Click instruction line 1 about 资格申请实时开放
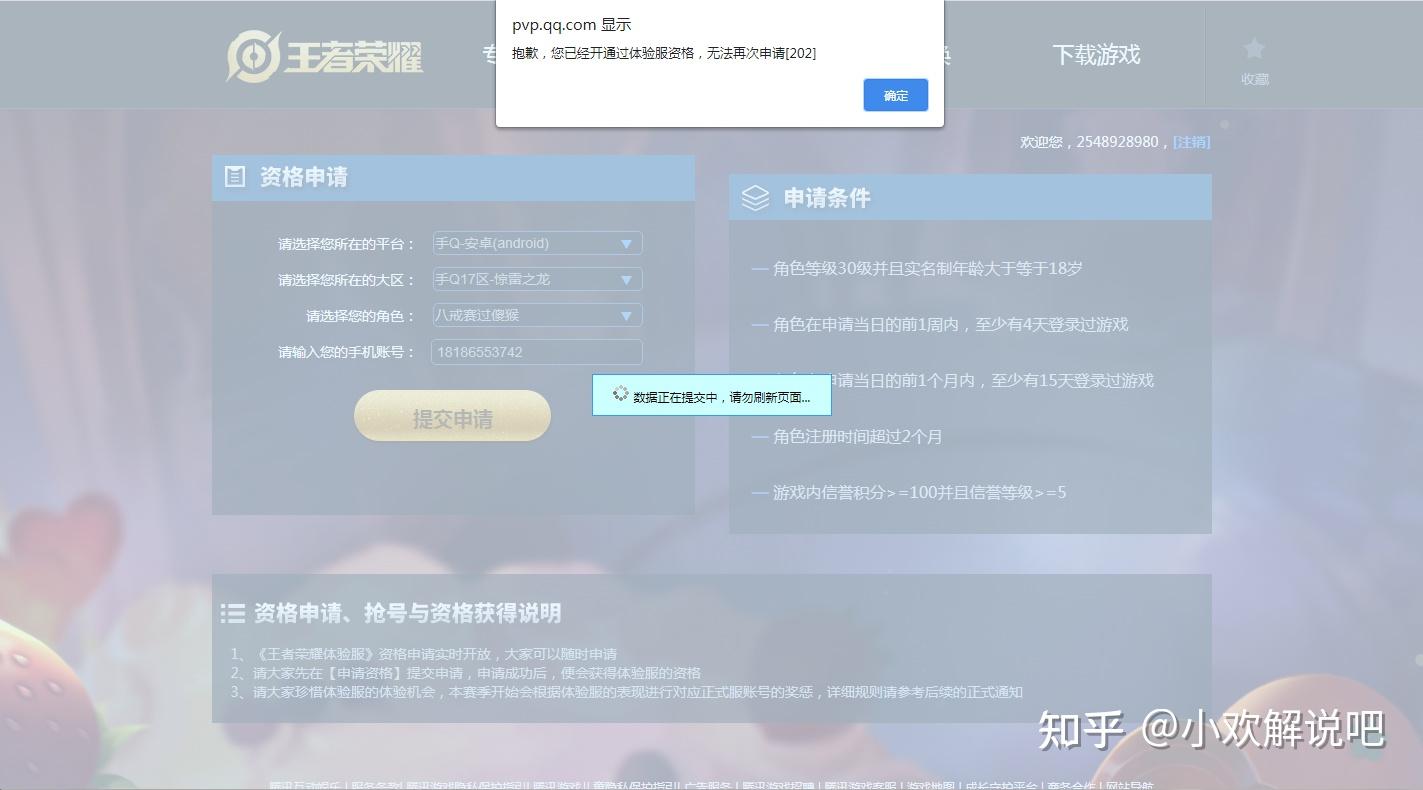Viewport: 1423px width, 790px height. coord(423,654)
